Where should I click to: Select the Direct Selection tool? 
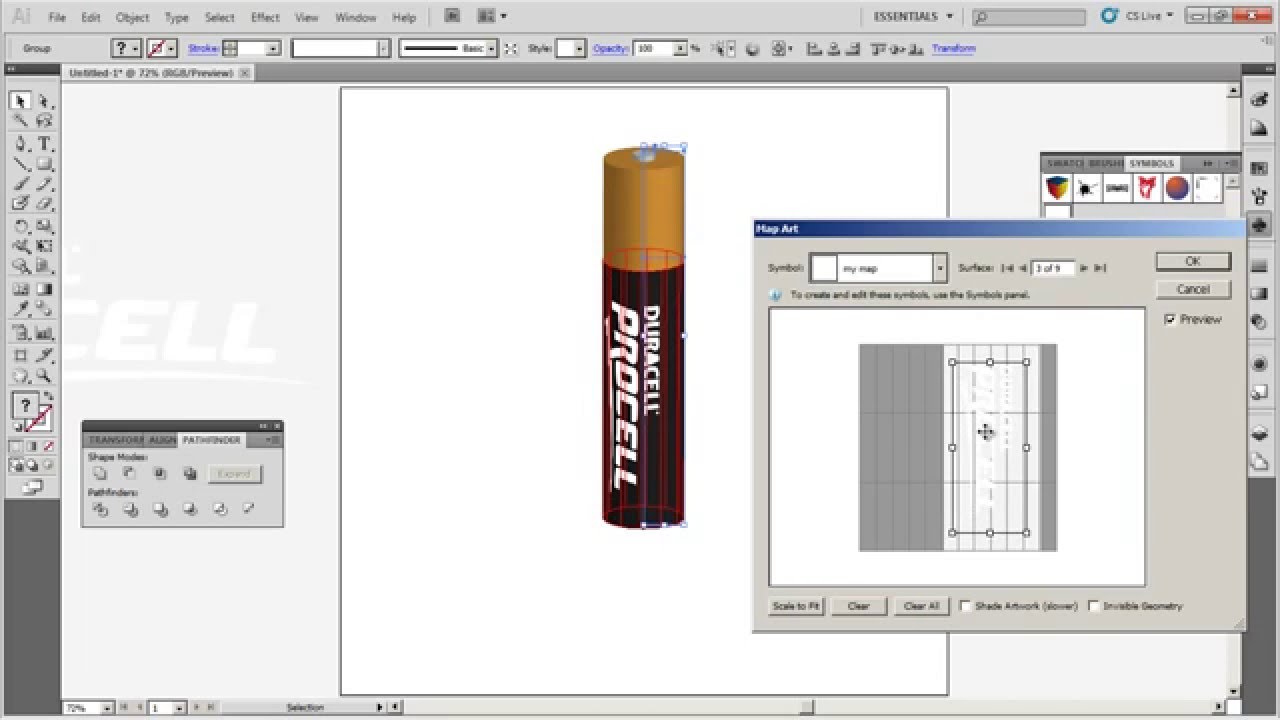click(x=45, y=102)
